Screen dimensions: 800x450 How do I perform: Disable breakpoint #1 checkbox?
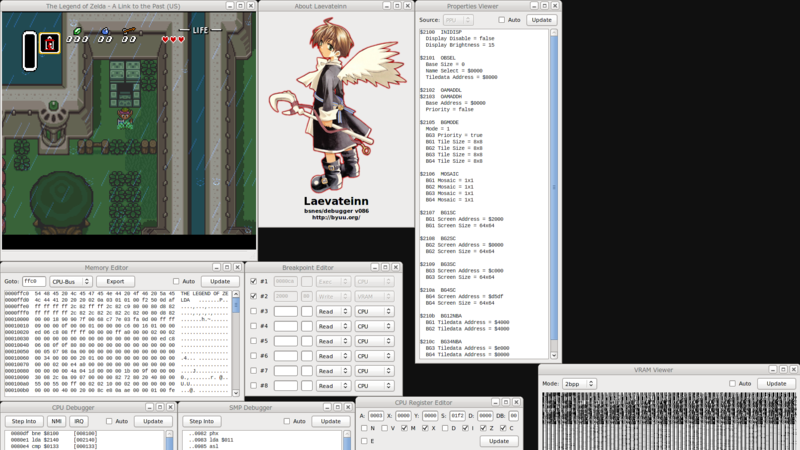[x=253, y=282]
